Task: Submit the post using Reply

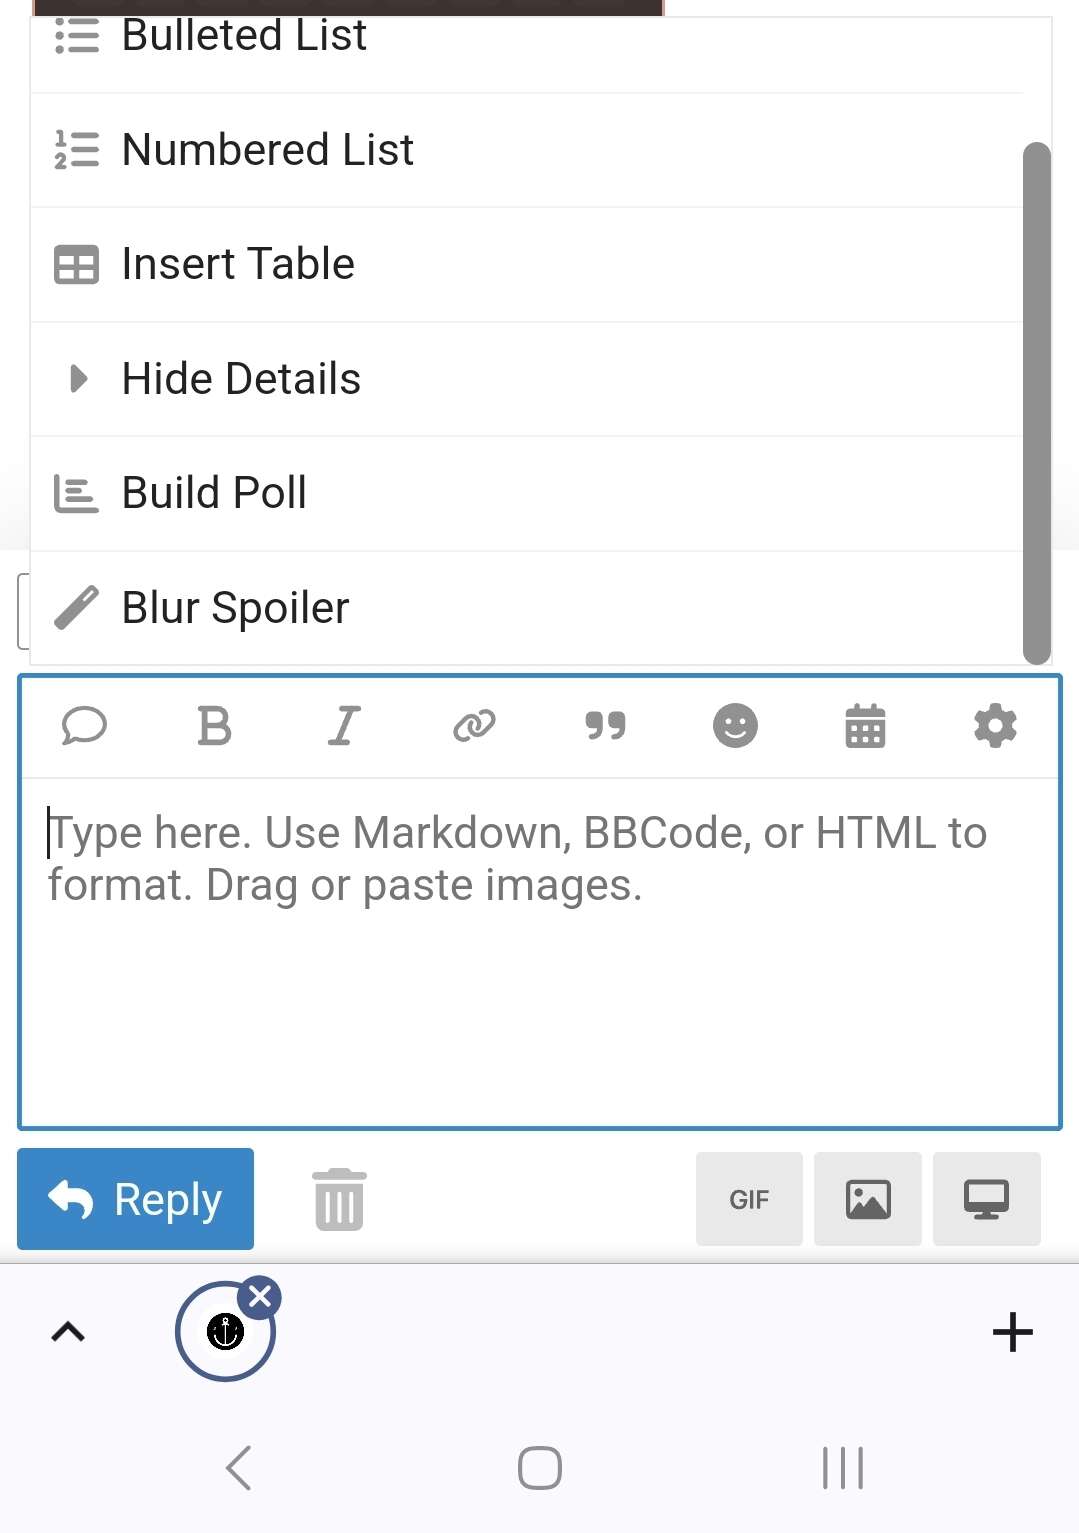Action: 135,1199
